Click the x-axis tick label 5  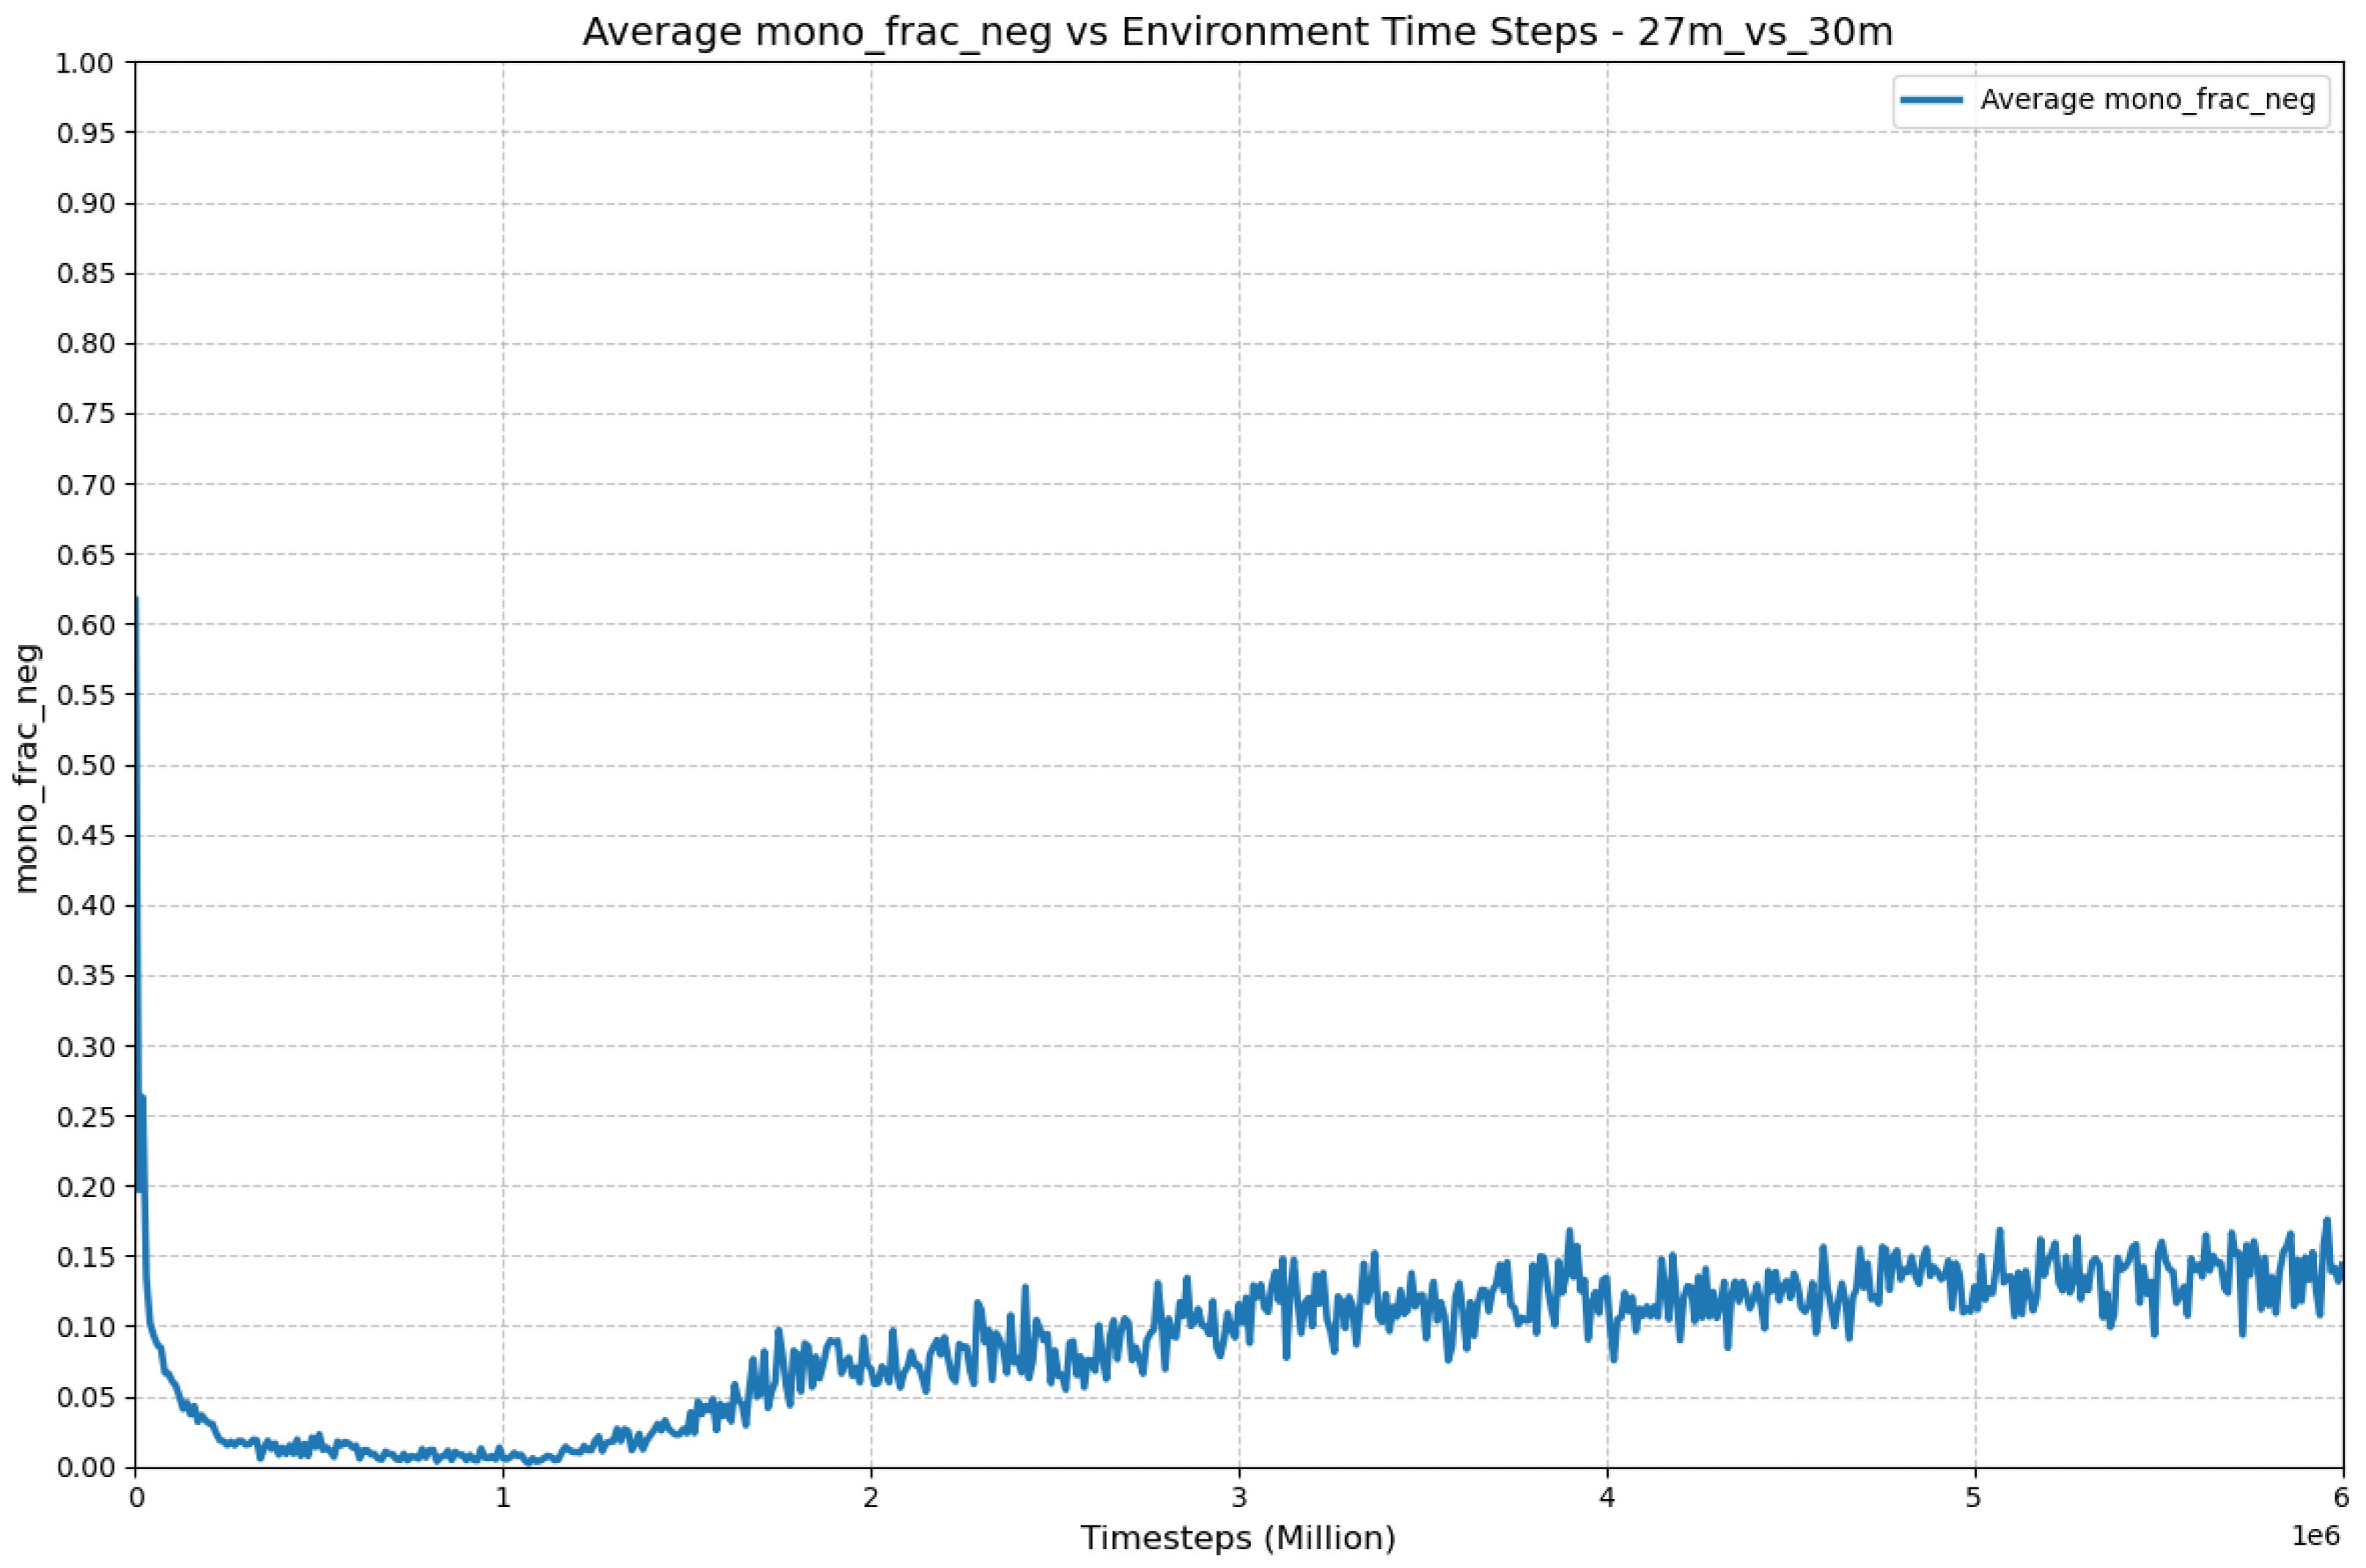[1975, 1498]
